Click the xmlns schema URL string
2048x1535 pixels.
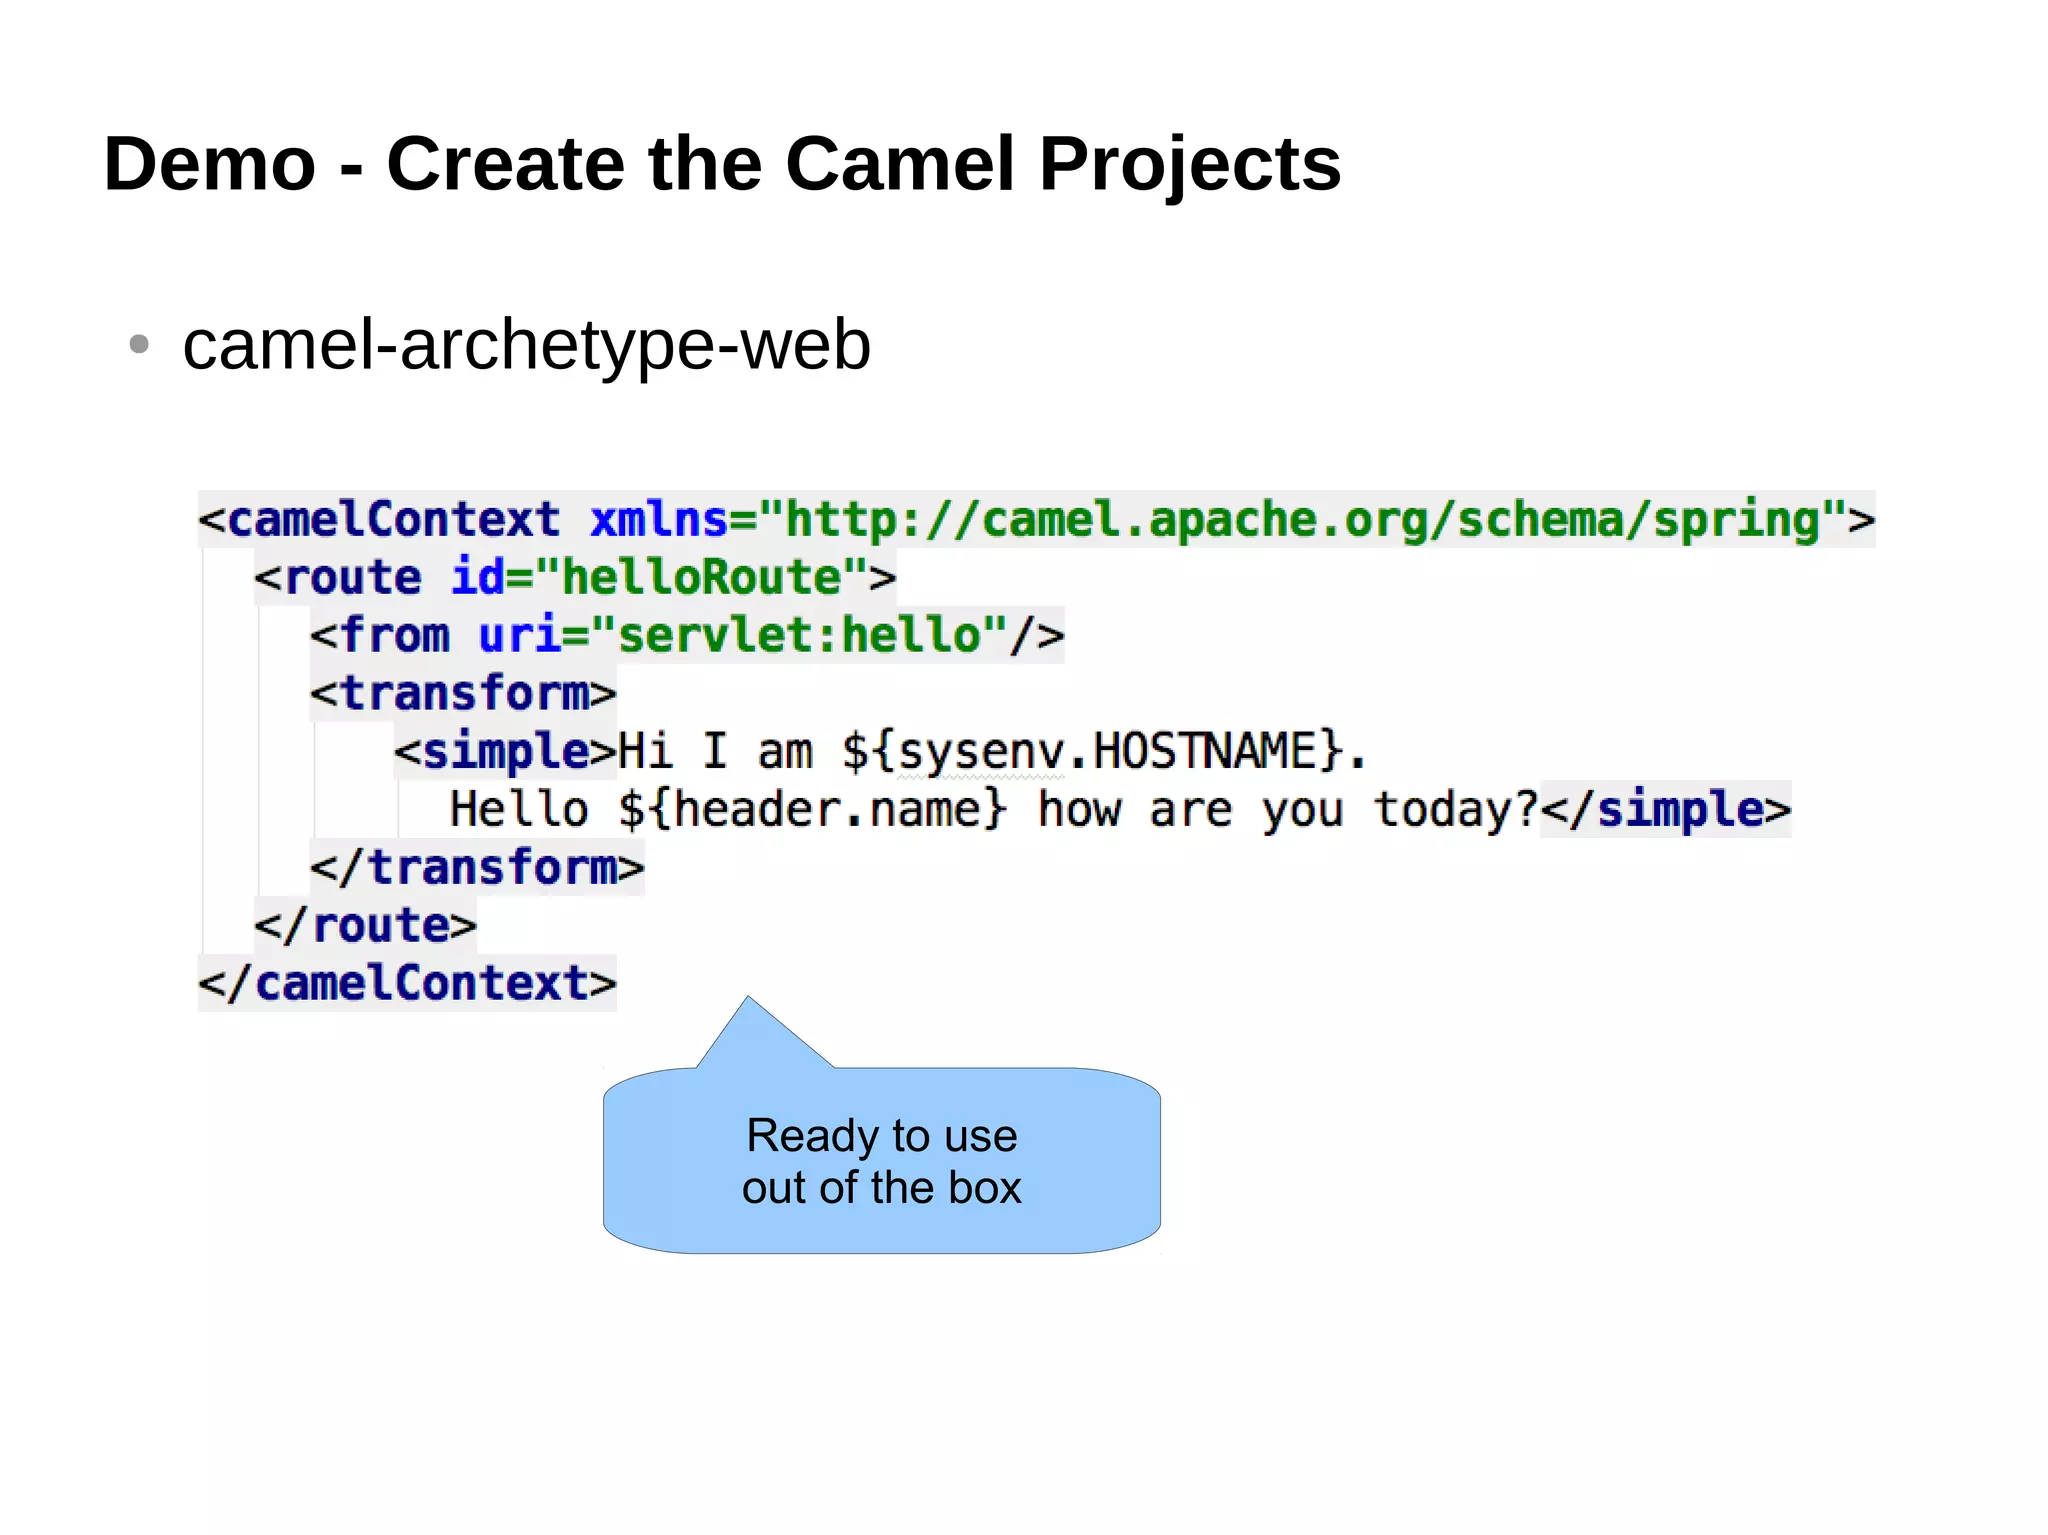point(1300,520)
